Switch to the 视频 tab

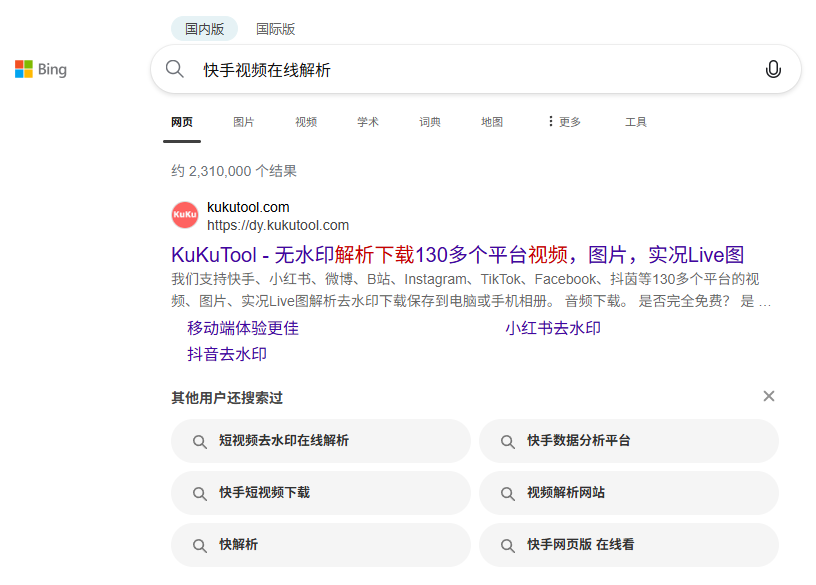click(305, 121)
